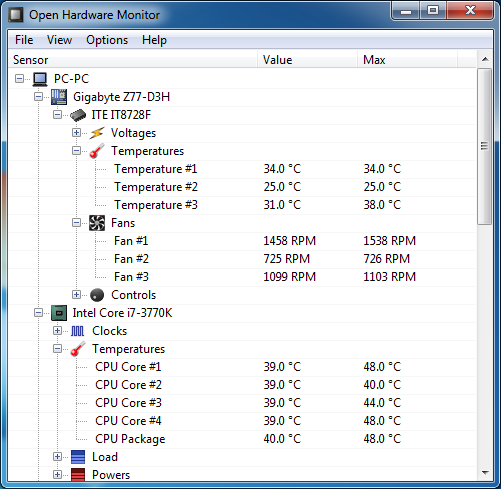Collapse the Intel Core i7-3770K node
The width and height of the screenshot is (501, 489).
pos(38,313)
